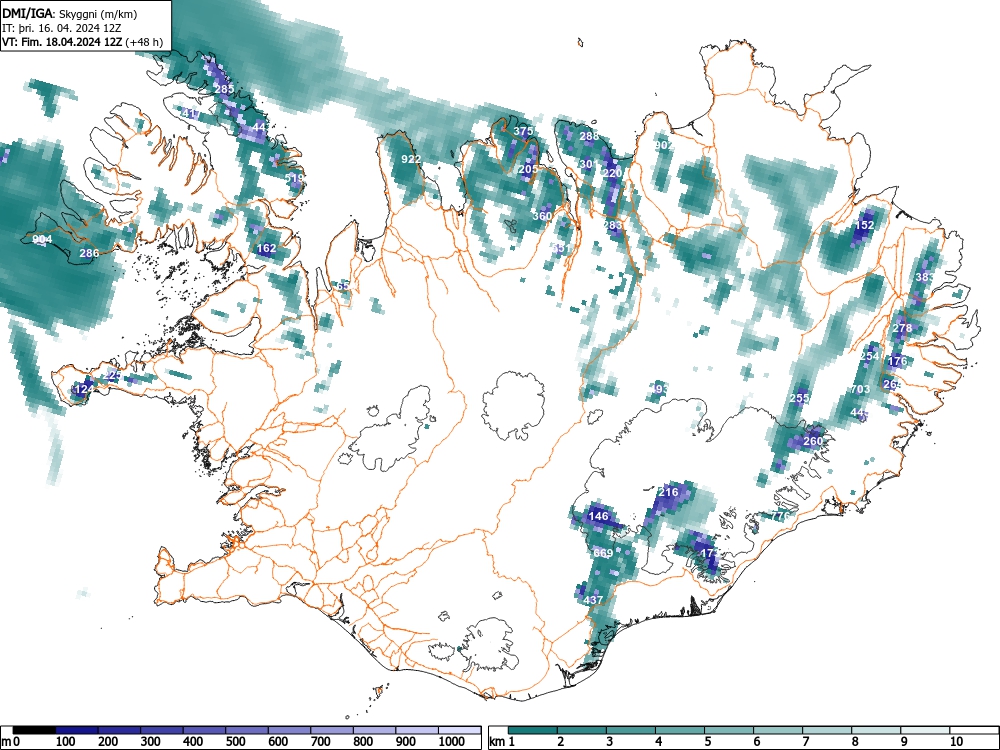Image resolution: width=1000 pixels, height=750 pixels.
Task: Click the DMI/IGA Skyggni (m/km) title text
Action: coord(70,14)
